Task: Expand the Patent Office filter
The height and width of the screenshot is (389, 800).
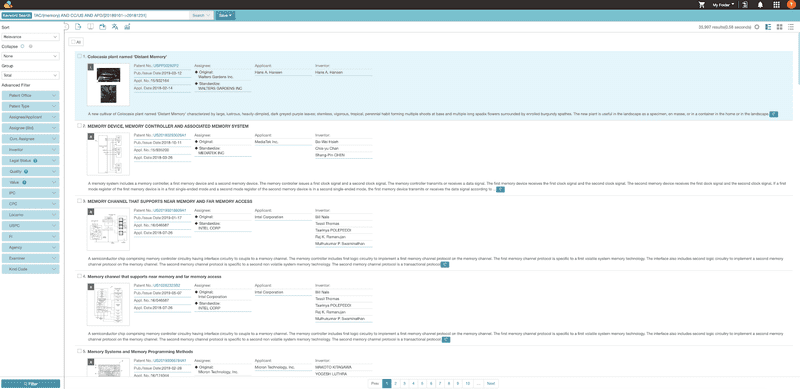Action: [30, 95]
